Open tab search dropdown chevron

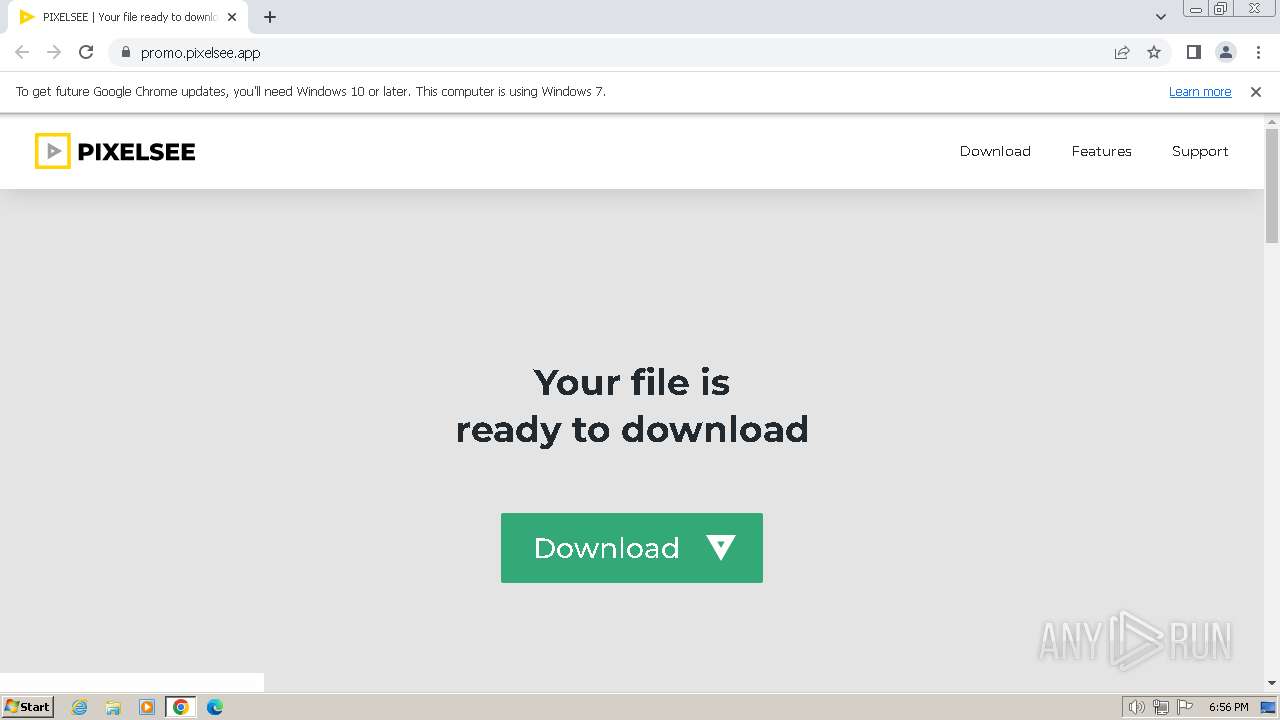[1161, 17]
